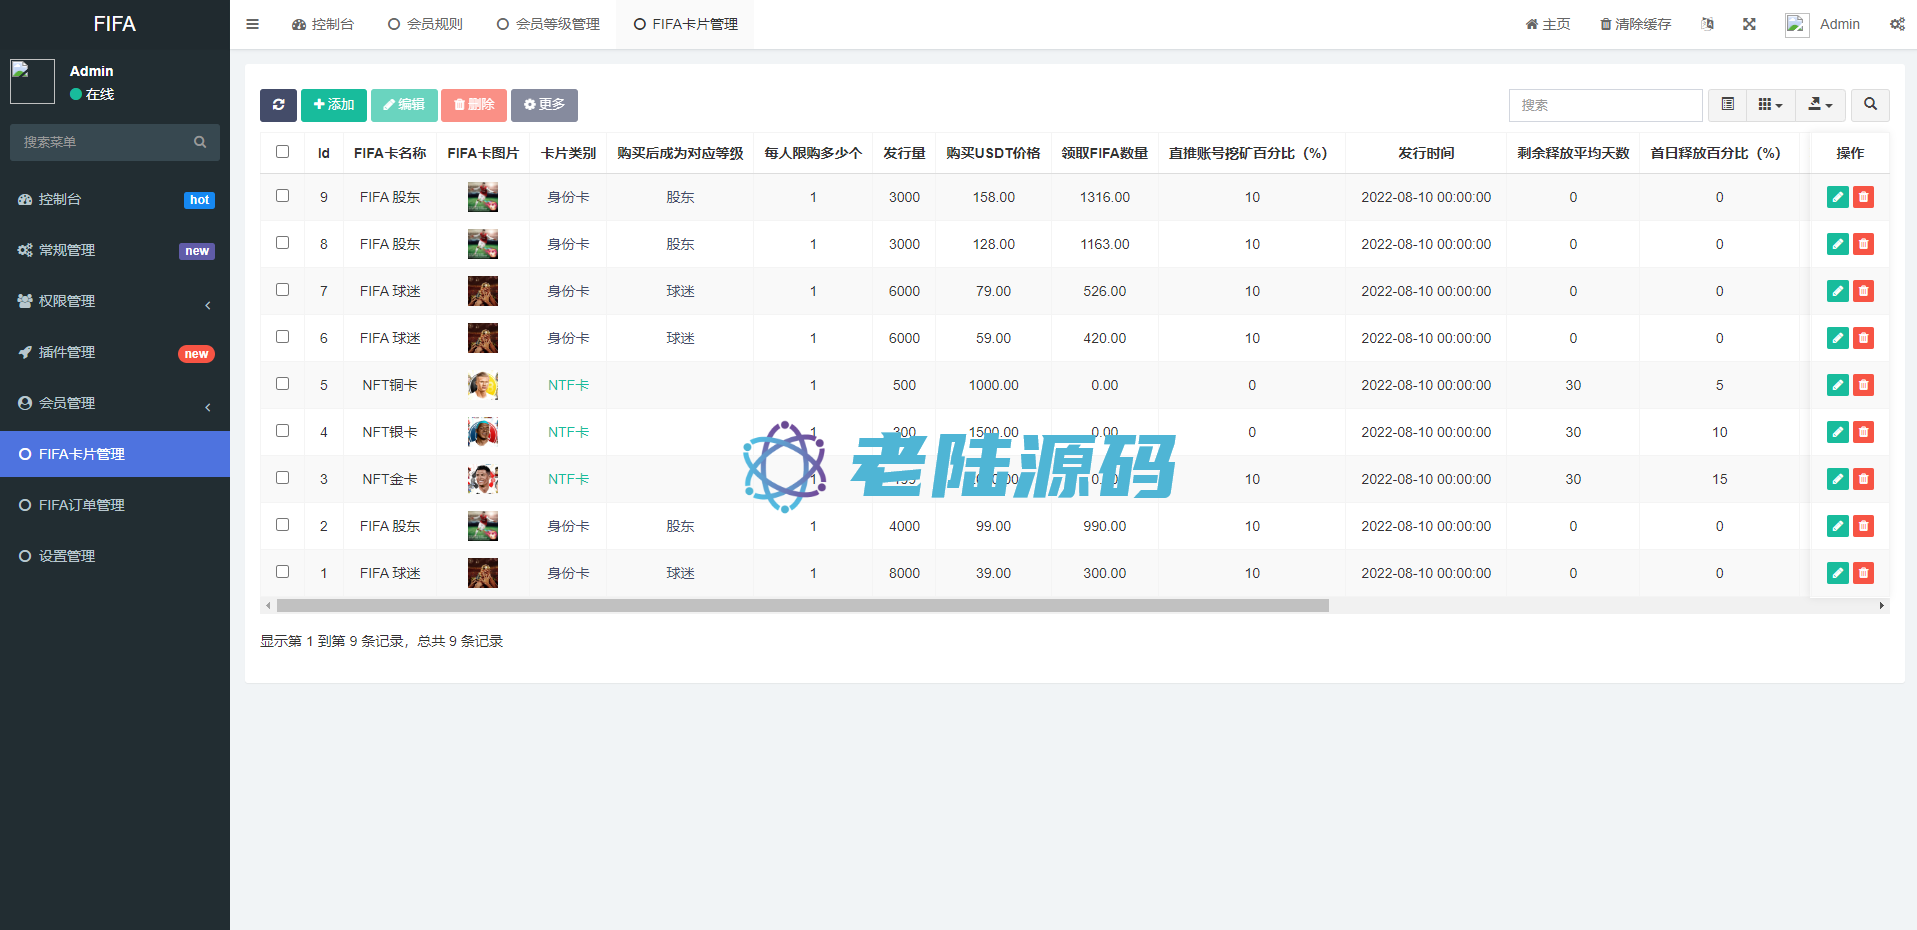This screenshot has height=930, width=1917.
Task: Open the columns visibility dropdown
Action: 1770,105
